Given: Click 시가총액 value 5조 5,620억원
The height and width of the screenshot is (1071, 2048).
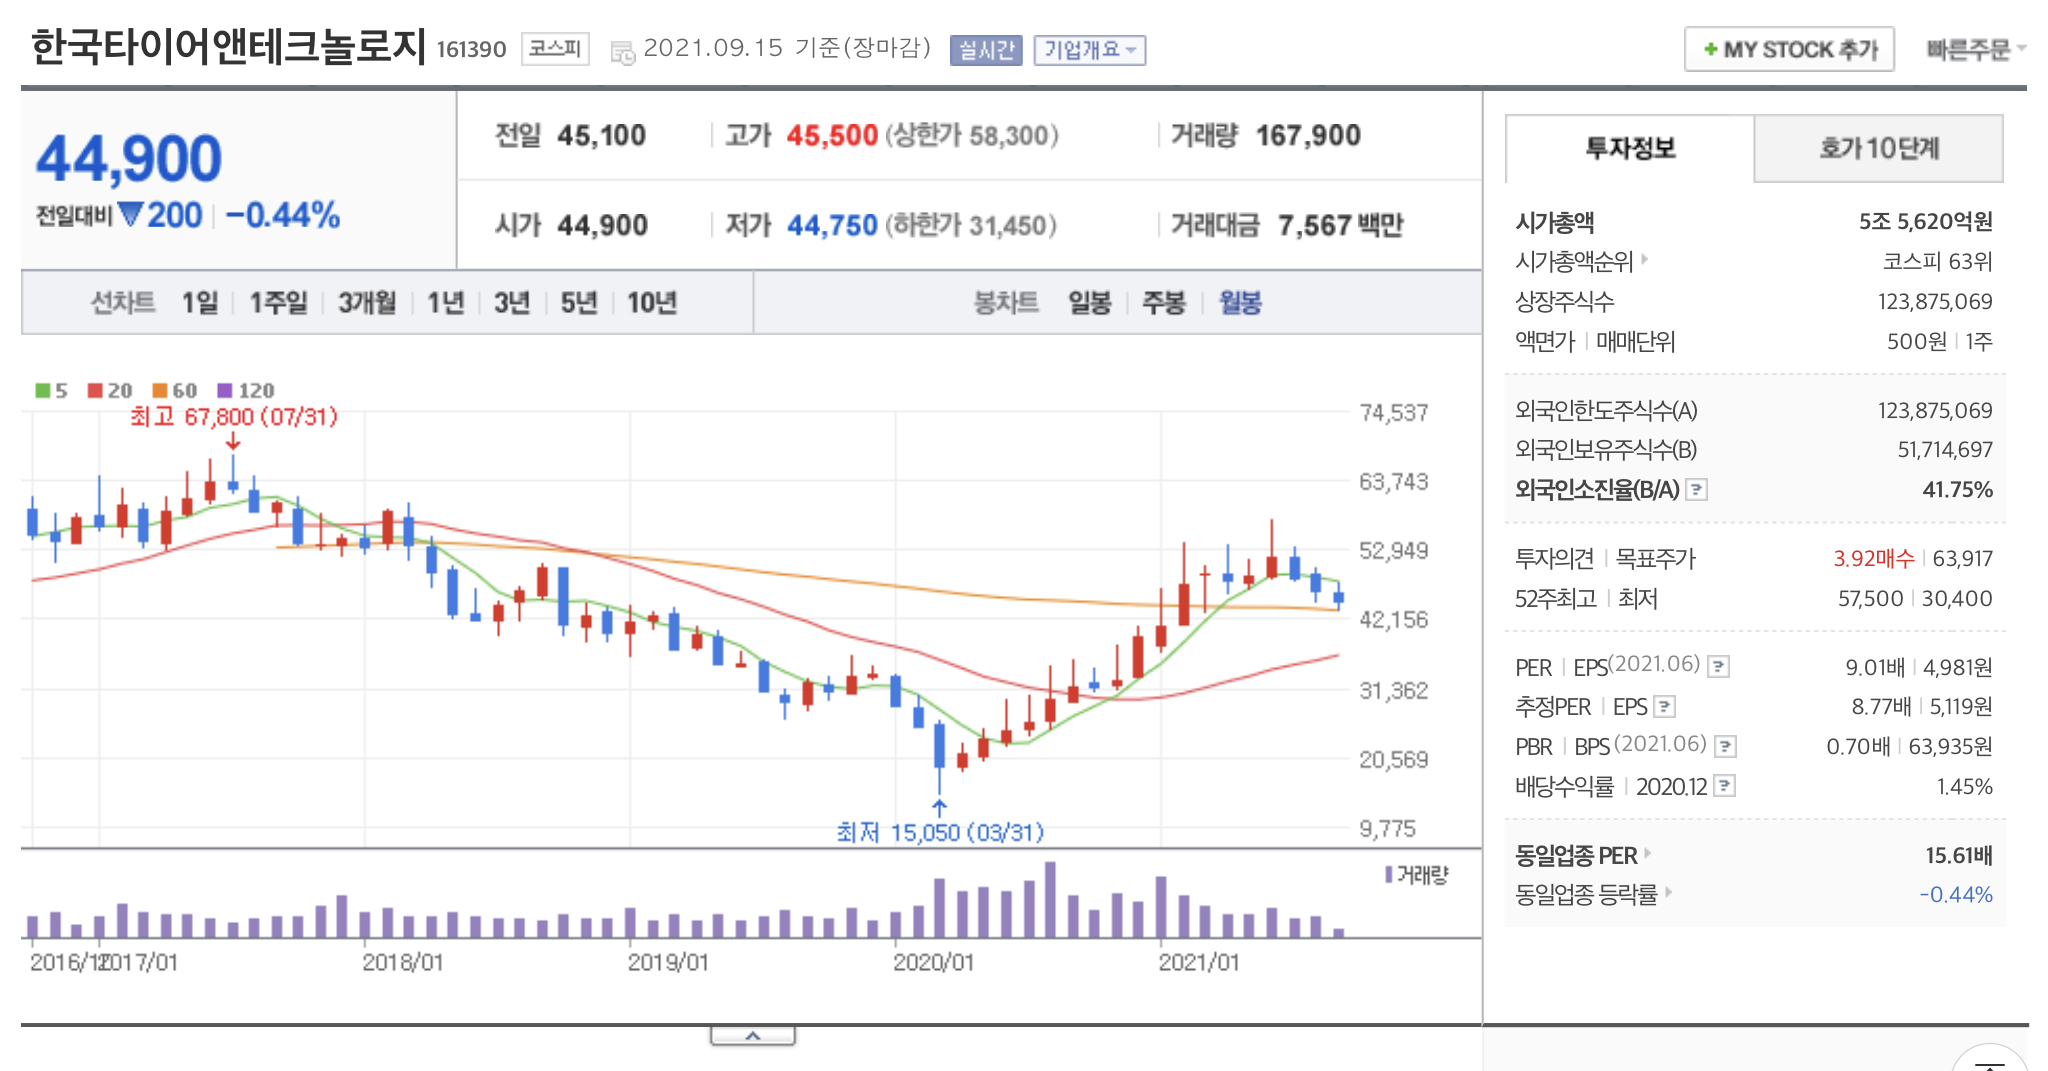Looking at the screenshot, I should click(1926, 221).
